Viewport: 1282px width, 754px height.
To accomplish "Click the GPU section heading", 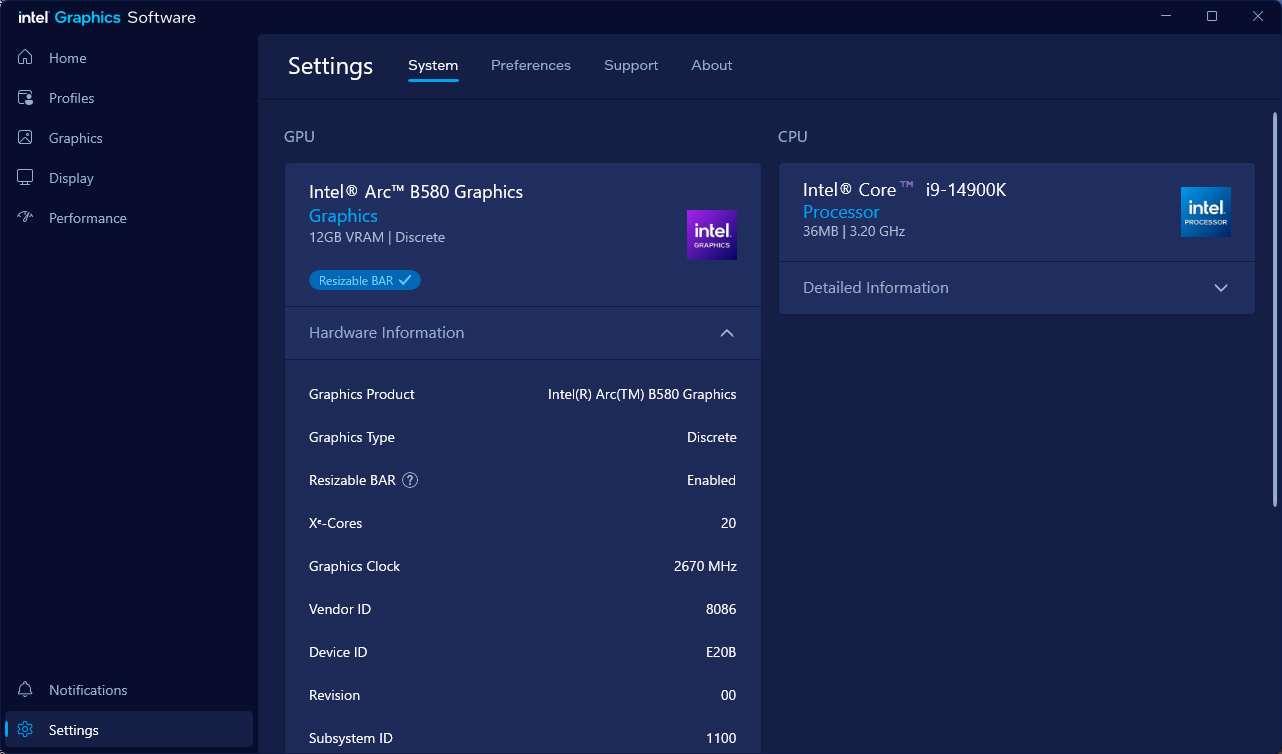I will (299, 137).
